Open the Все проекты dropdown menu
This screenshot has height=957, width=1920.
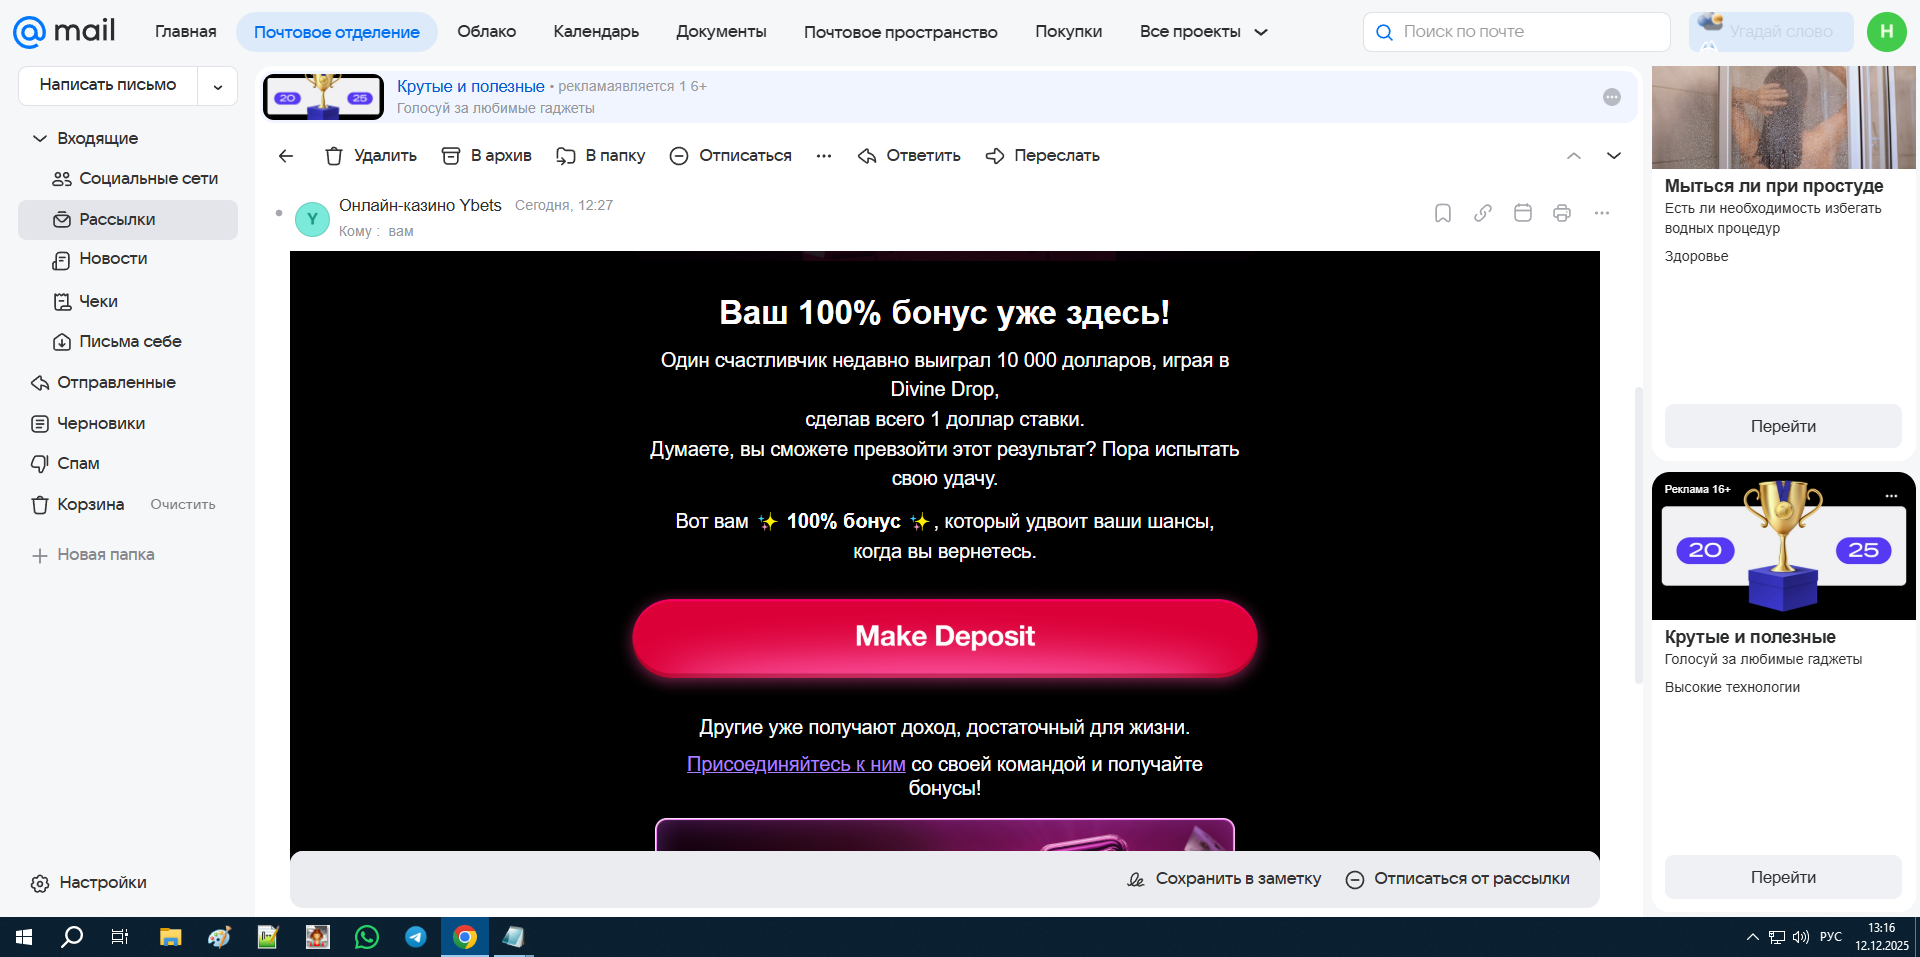pyautogui.click(x=1203, y=32)
